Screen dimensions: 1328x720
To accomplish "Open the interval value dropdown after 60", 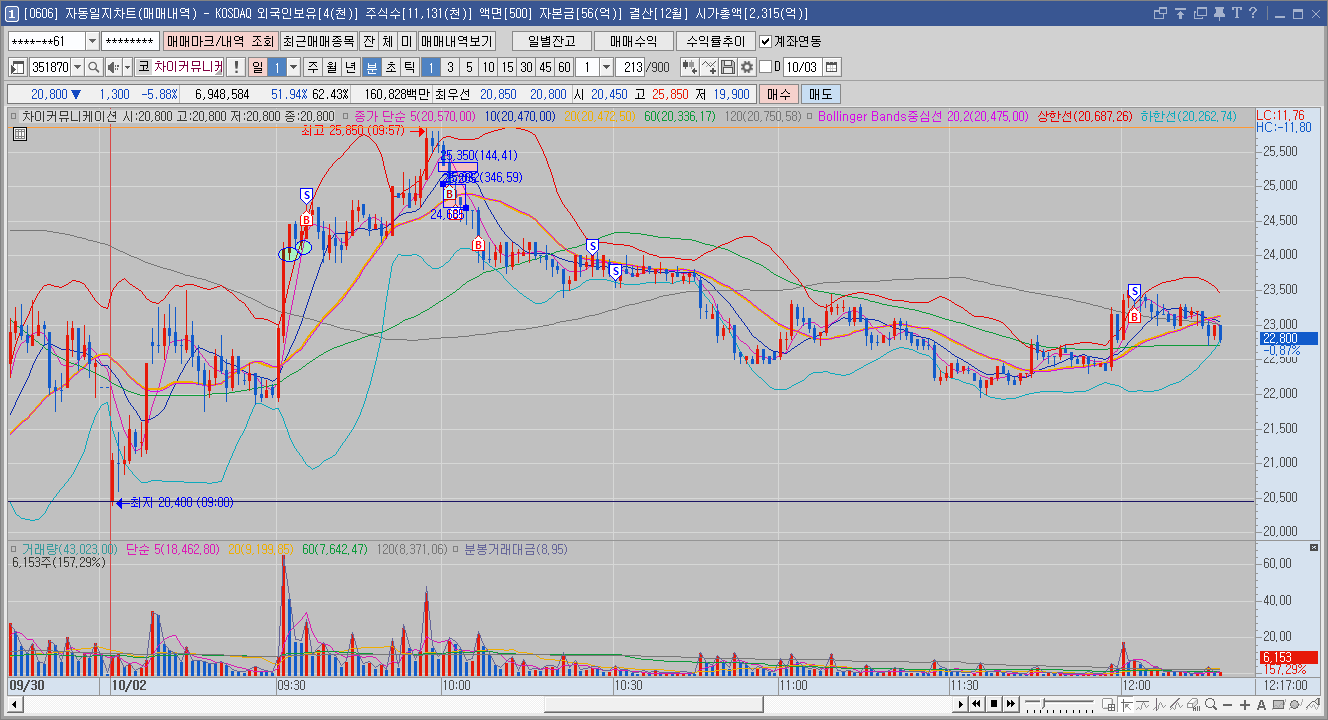I will [x=606, y=67].
